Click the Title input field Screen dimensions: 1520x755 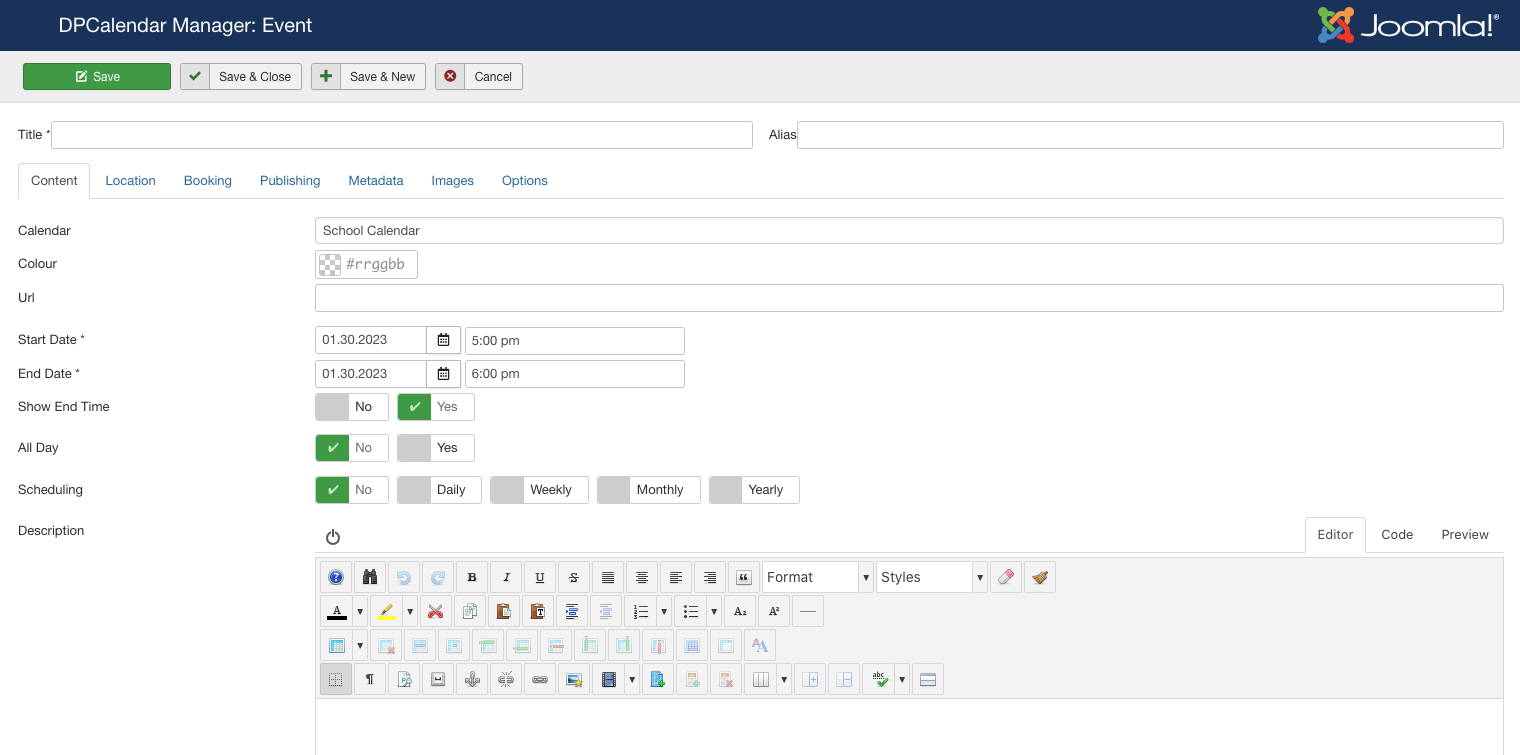[x=402, y=135]
